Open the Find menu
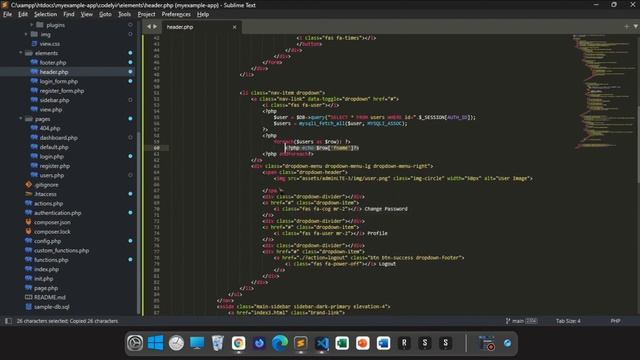This screenshot has width=640, height=360. pyautogui.click(x=69, y=14)
